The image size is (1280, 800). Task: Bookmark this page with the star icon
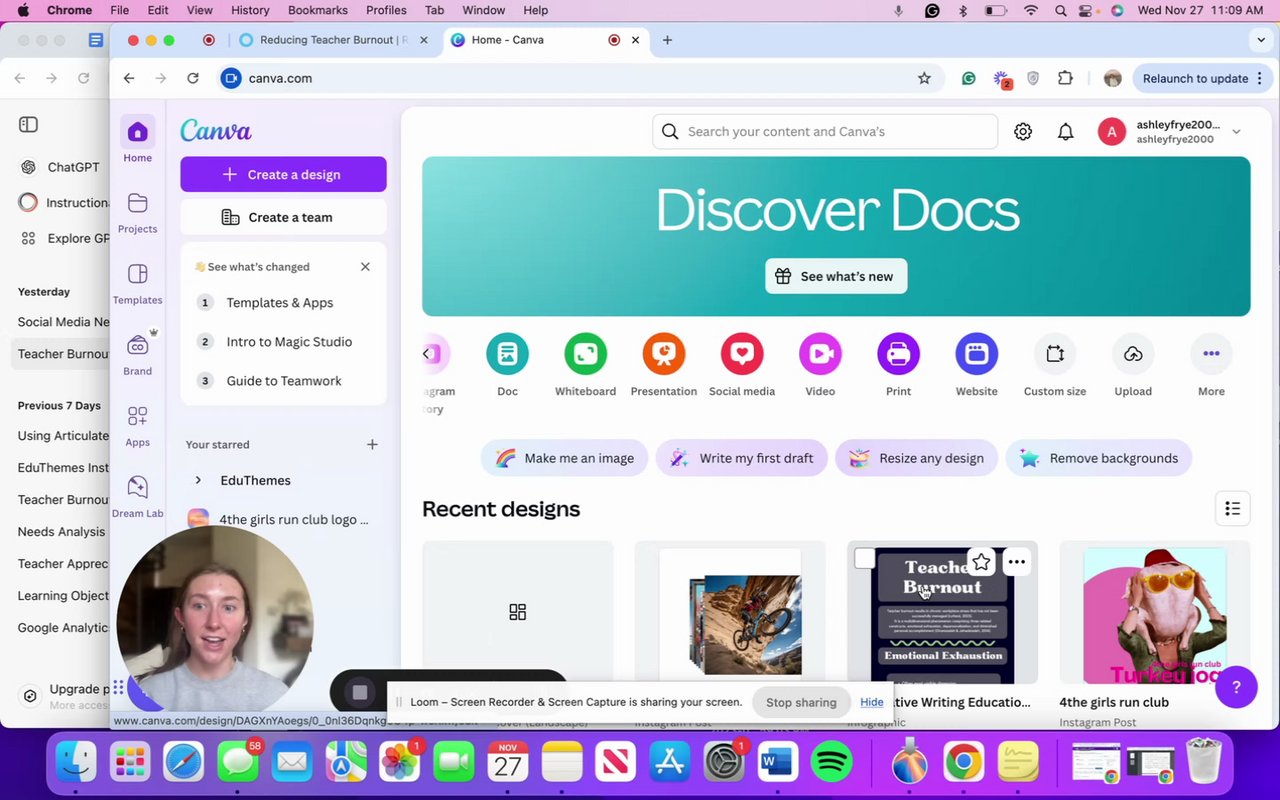(x=924, y=78)
